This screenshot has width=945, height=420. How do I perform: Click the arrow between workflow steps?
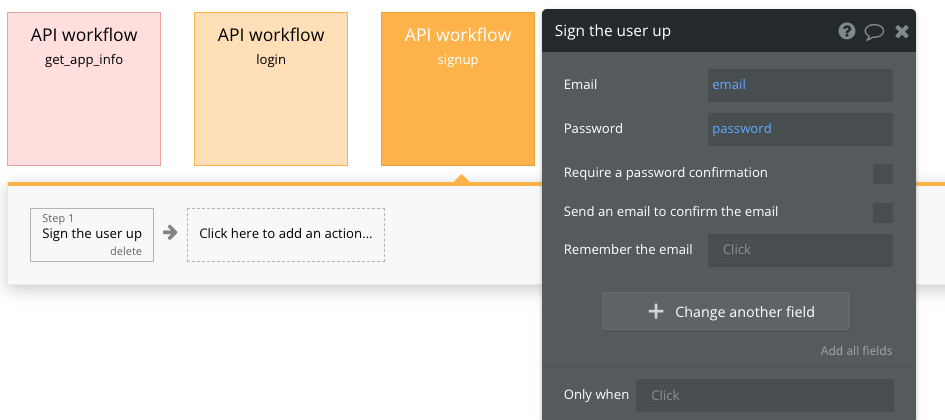point(171,233)
